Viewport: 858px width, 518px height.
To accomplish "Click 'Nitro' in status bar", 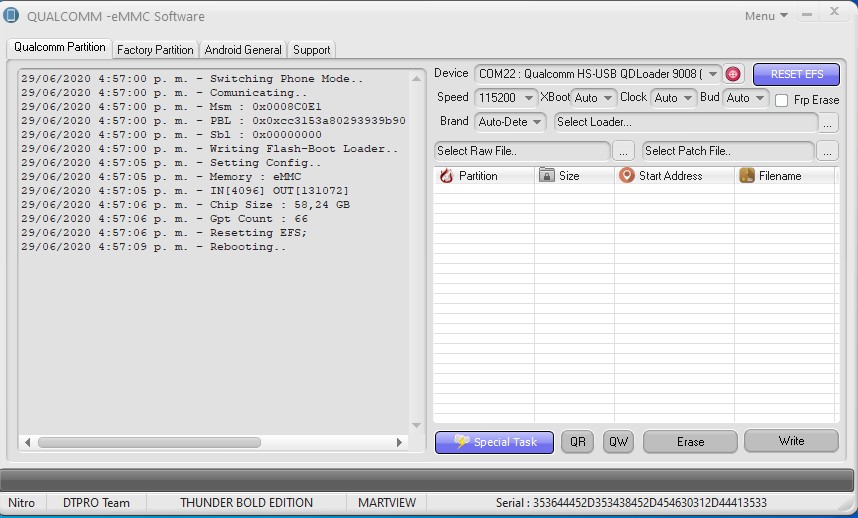I will (21, 503).
